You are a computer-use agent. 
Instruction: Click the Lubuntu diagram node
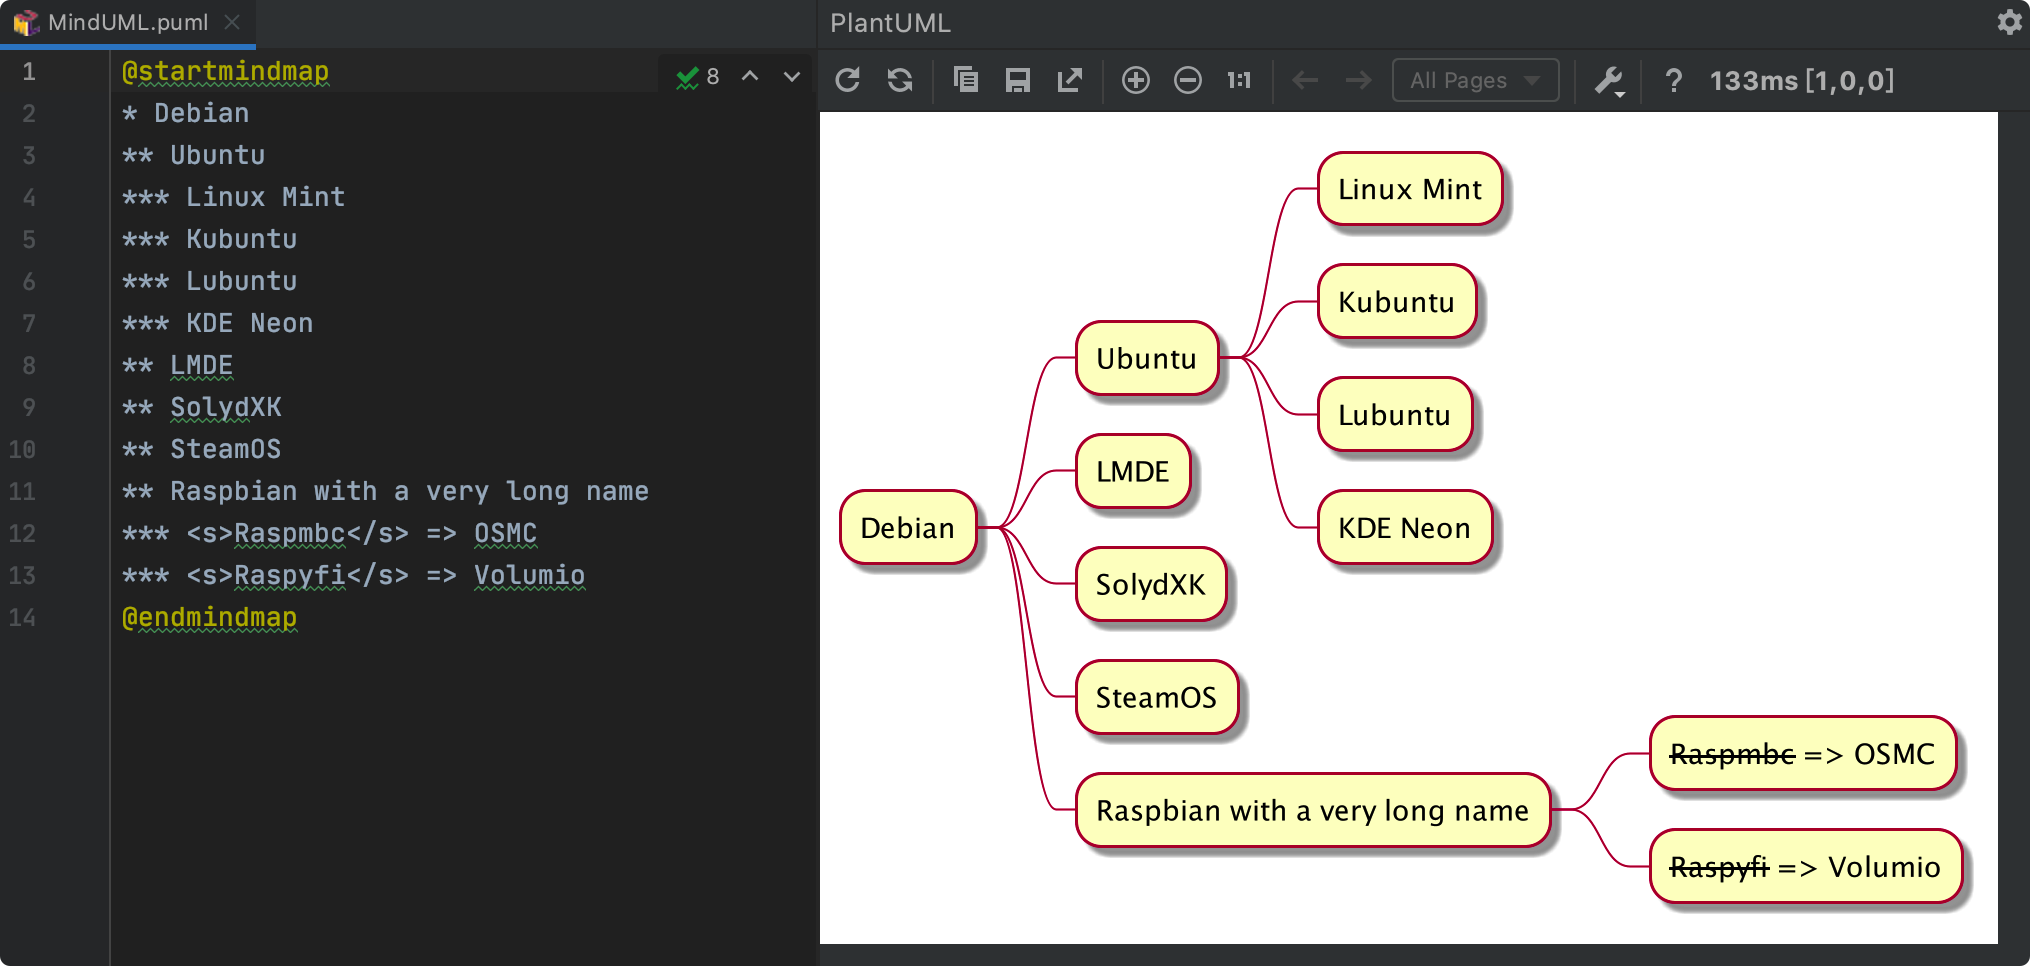tap(1395, 415)
